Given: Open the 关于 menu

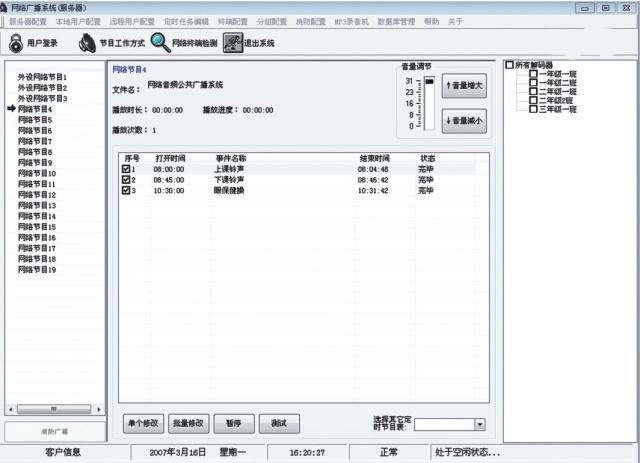Looking at the screenshot, I should pos(455,22).
